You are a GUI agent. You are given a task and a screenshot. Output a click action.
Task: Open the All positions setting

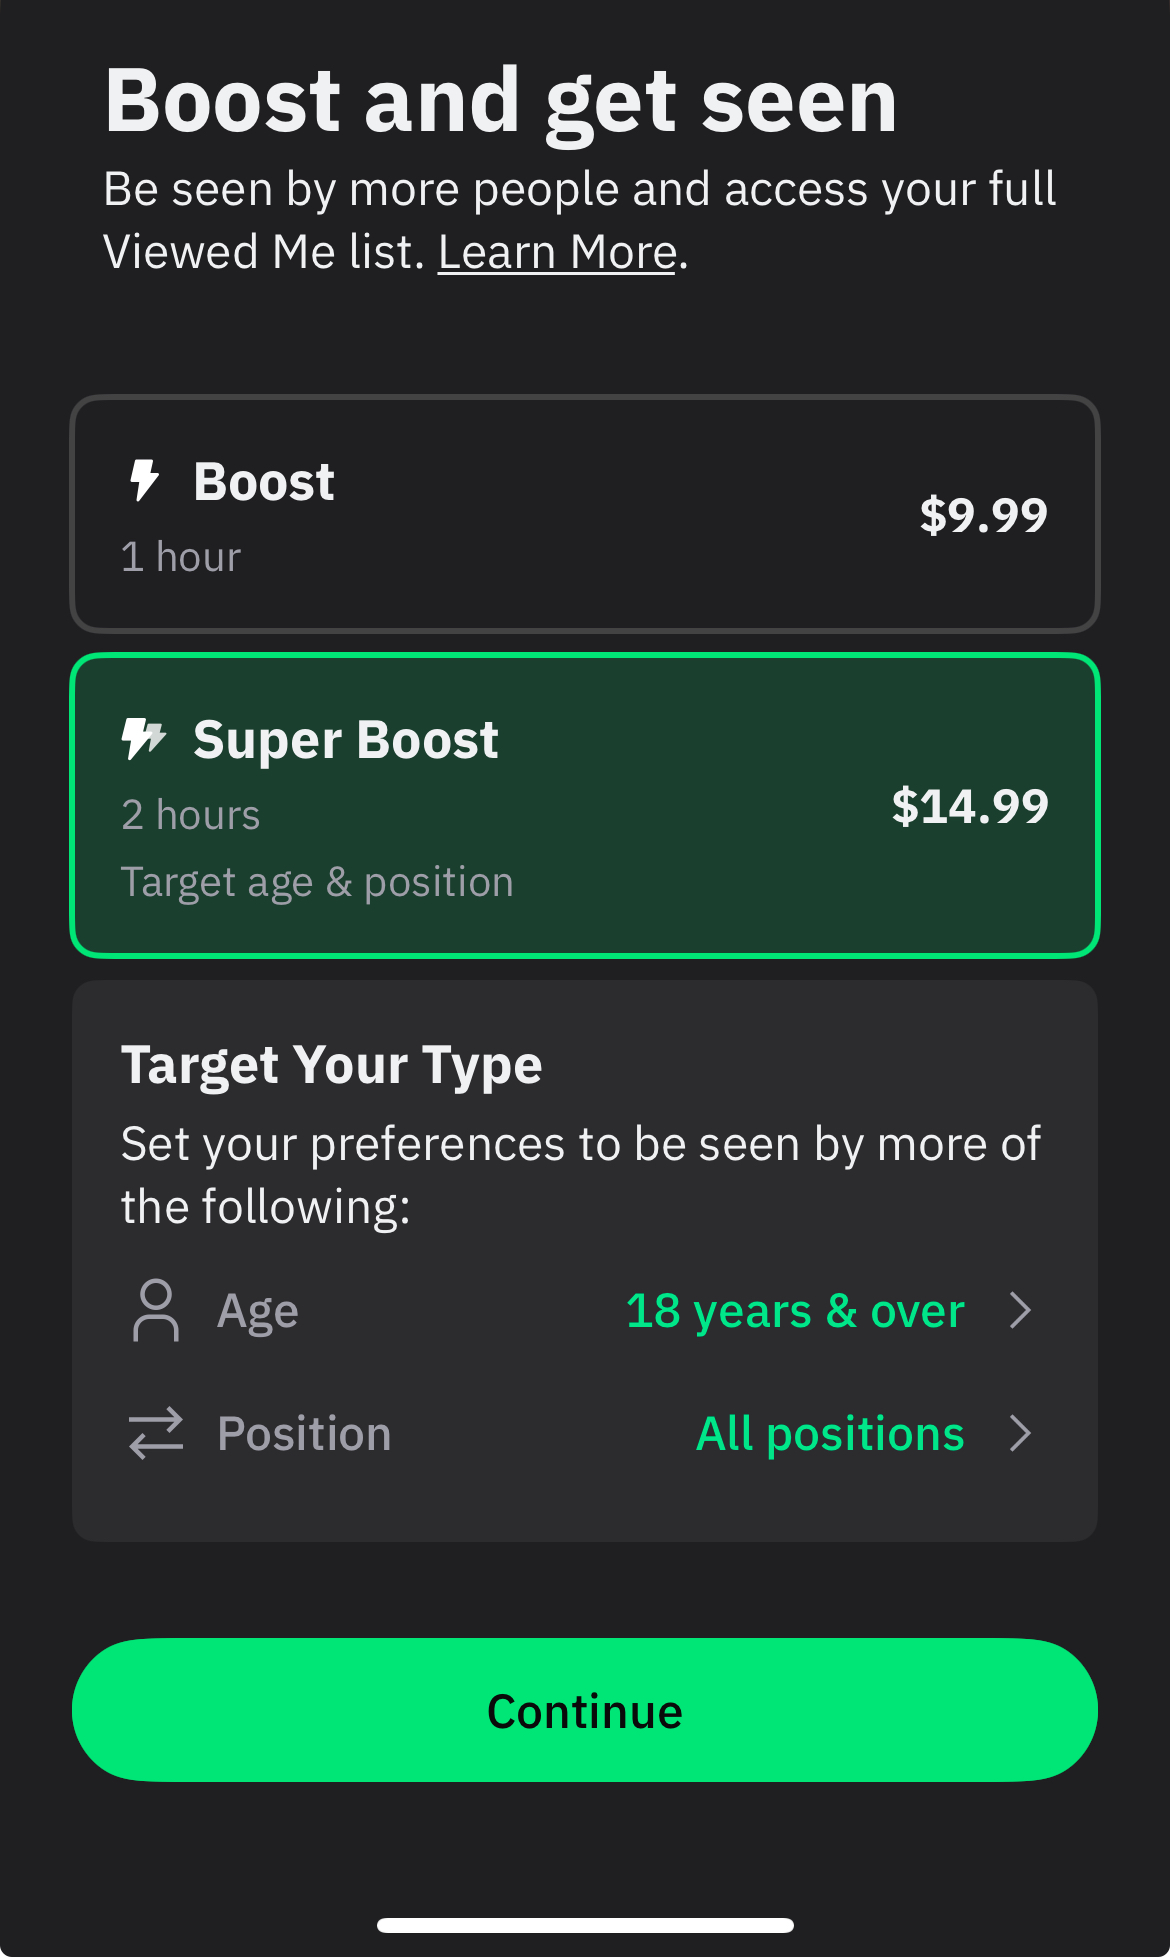830,1434
